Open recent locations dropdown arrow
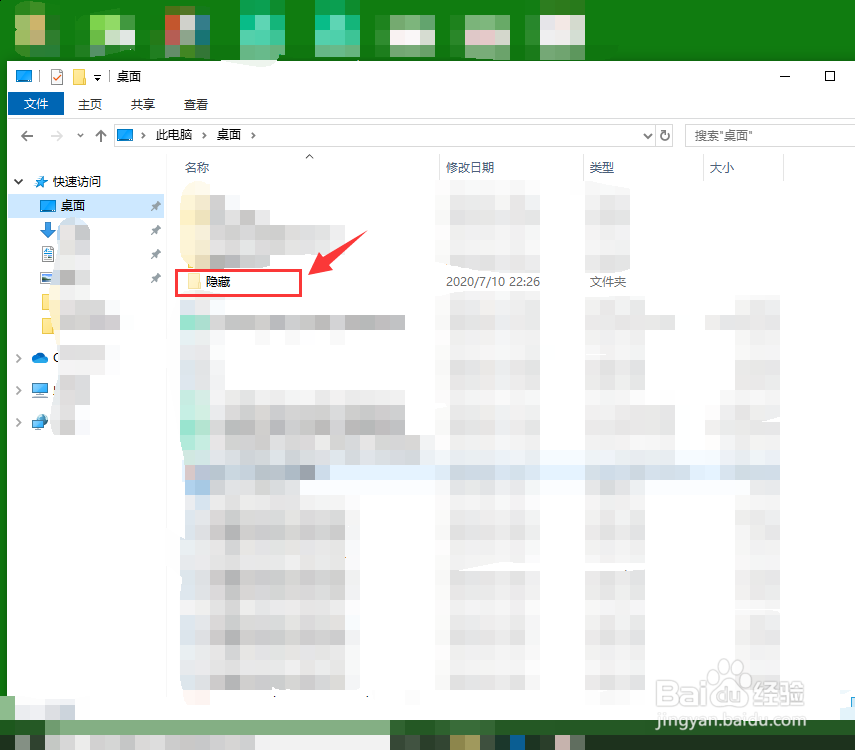Screen dimensions: 855x750 click(x=81, y=136)
